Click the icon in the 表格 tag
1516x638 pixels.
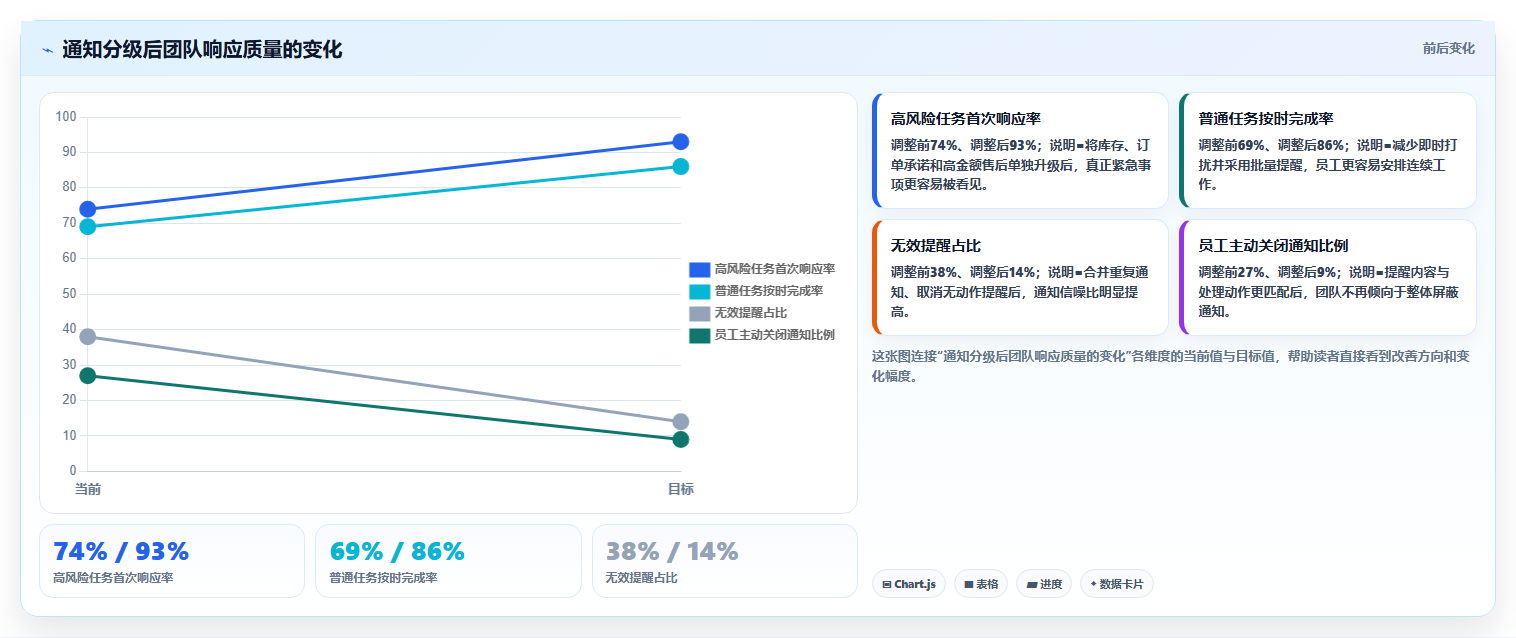tap(969, 584)
